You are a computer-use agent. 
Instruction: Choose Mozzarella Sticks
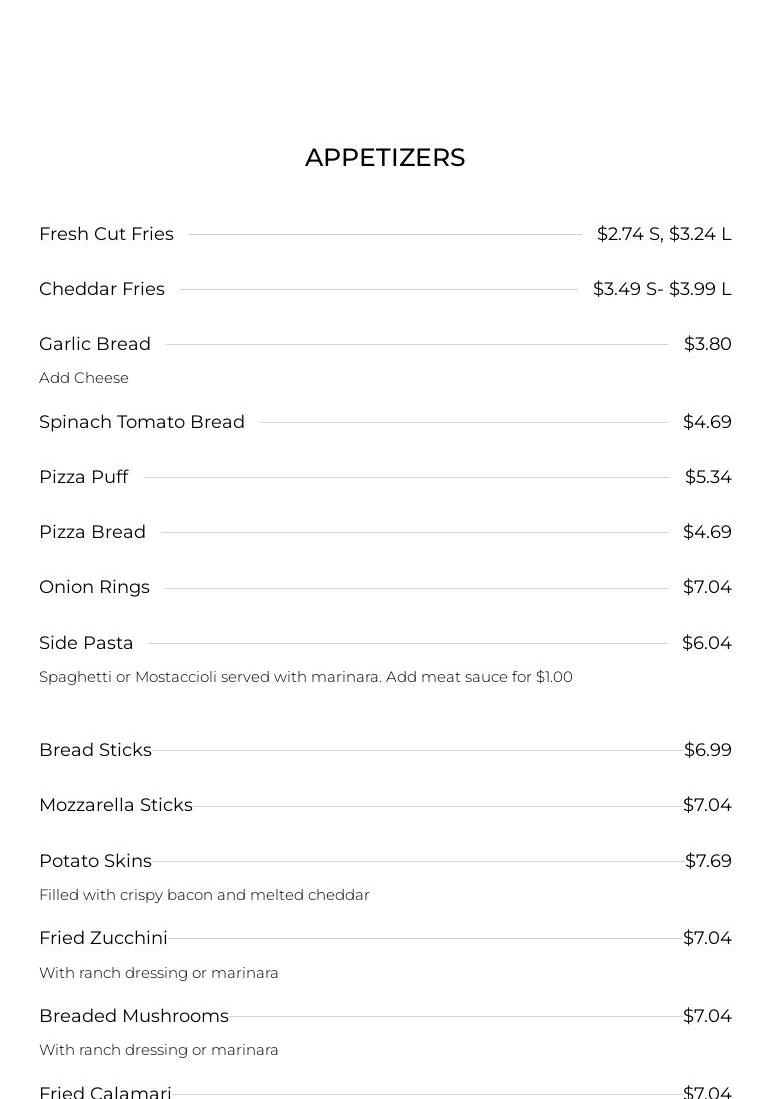pos(116,805)
